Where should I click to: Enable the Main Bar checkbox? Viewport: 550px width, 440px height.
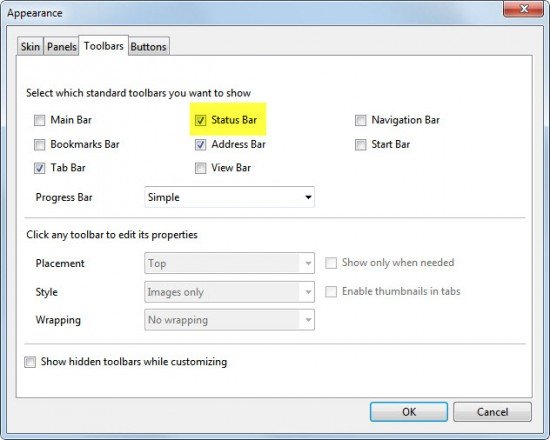click(40, 120)
